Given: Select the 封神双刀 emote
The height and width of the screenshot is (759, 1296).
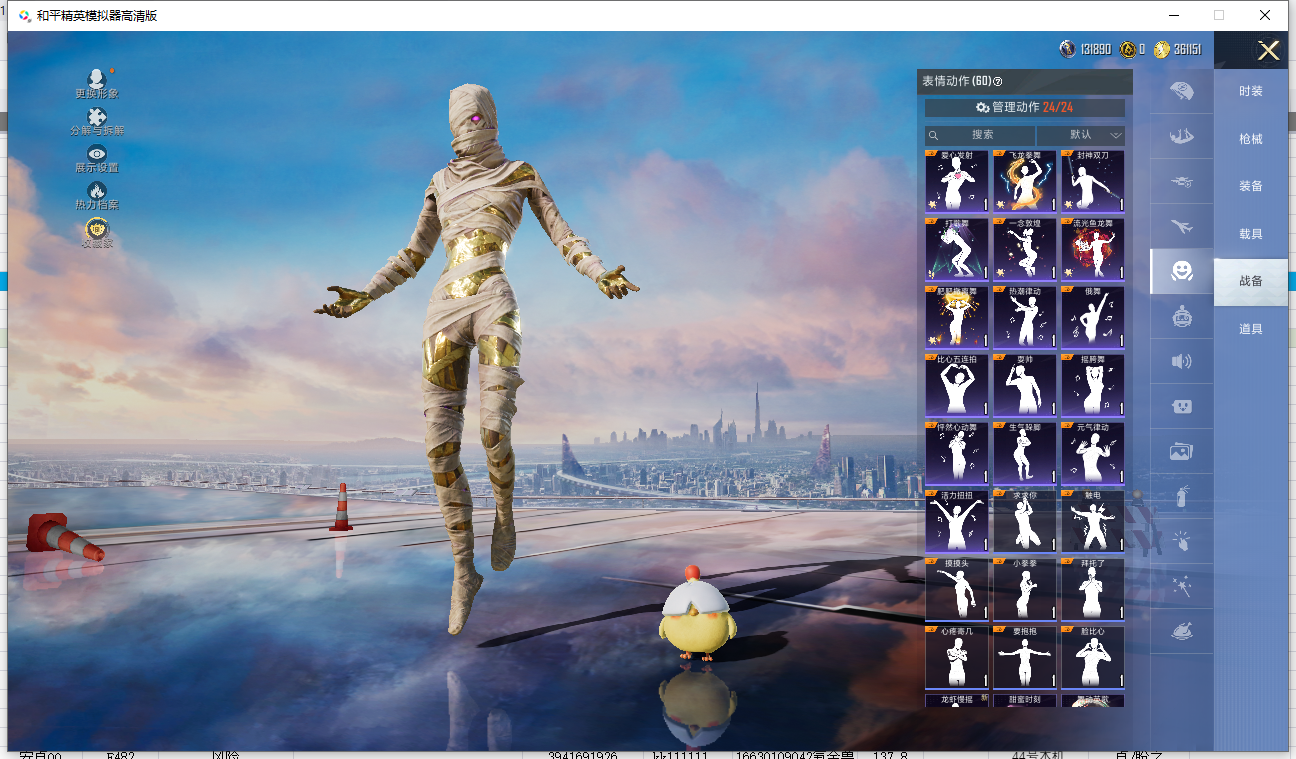Looking at the screenshot, I should pyautogui.click(x=1093, y=181).
